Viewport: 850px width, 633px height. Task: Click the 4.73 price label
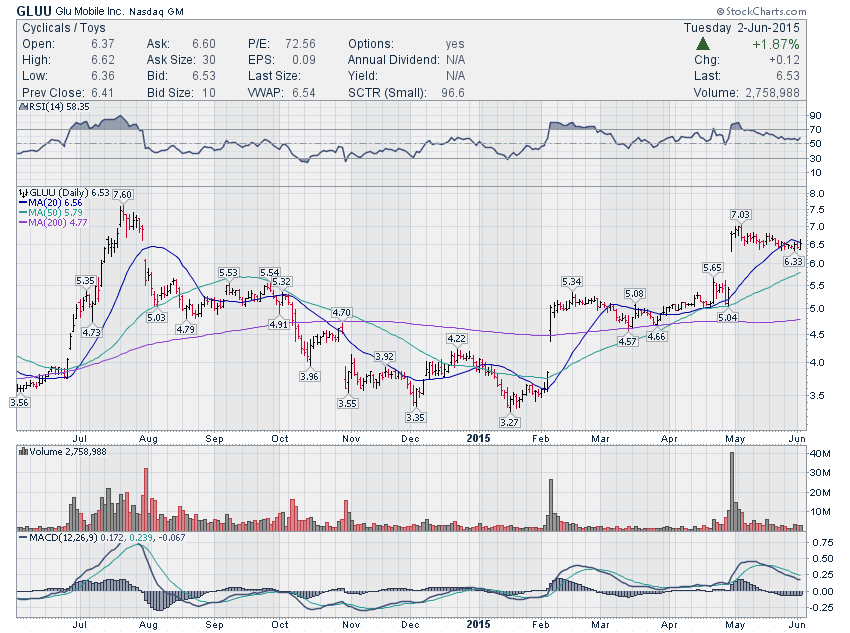point(92,332)
